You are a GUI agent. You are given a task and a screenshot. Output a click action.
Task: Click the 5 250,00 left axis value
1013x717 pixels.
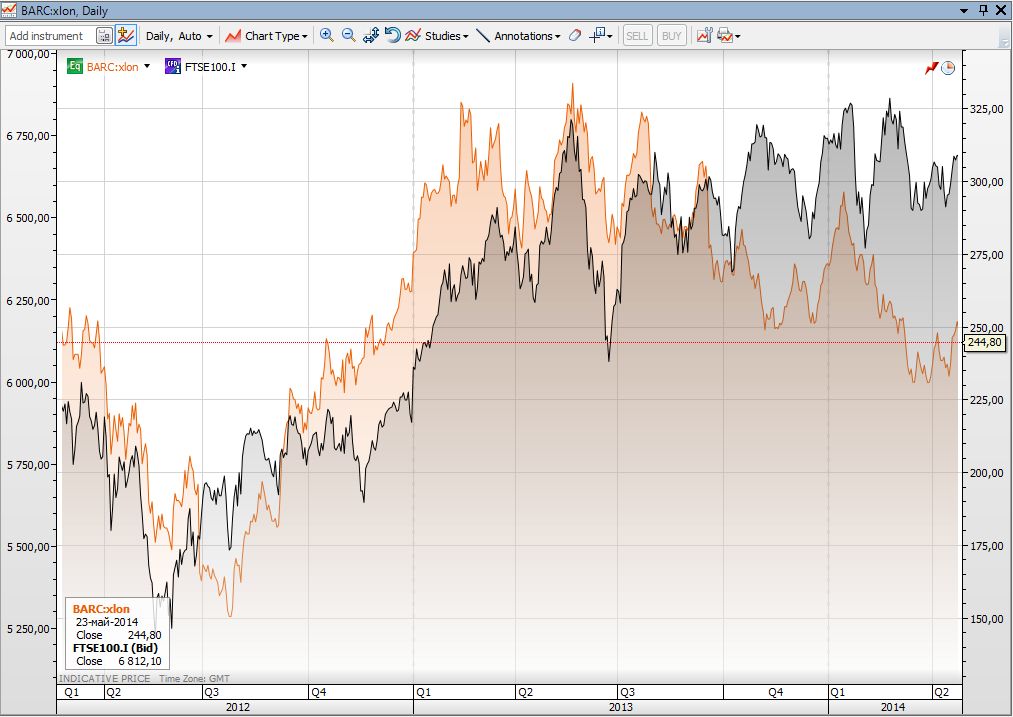(x=28, y=629)
